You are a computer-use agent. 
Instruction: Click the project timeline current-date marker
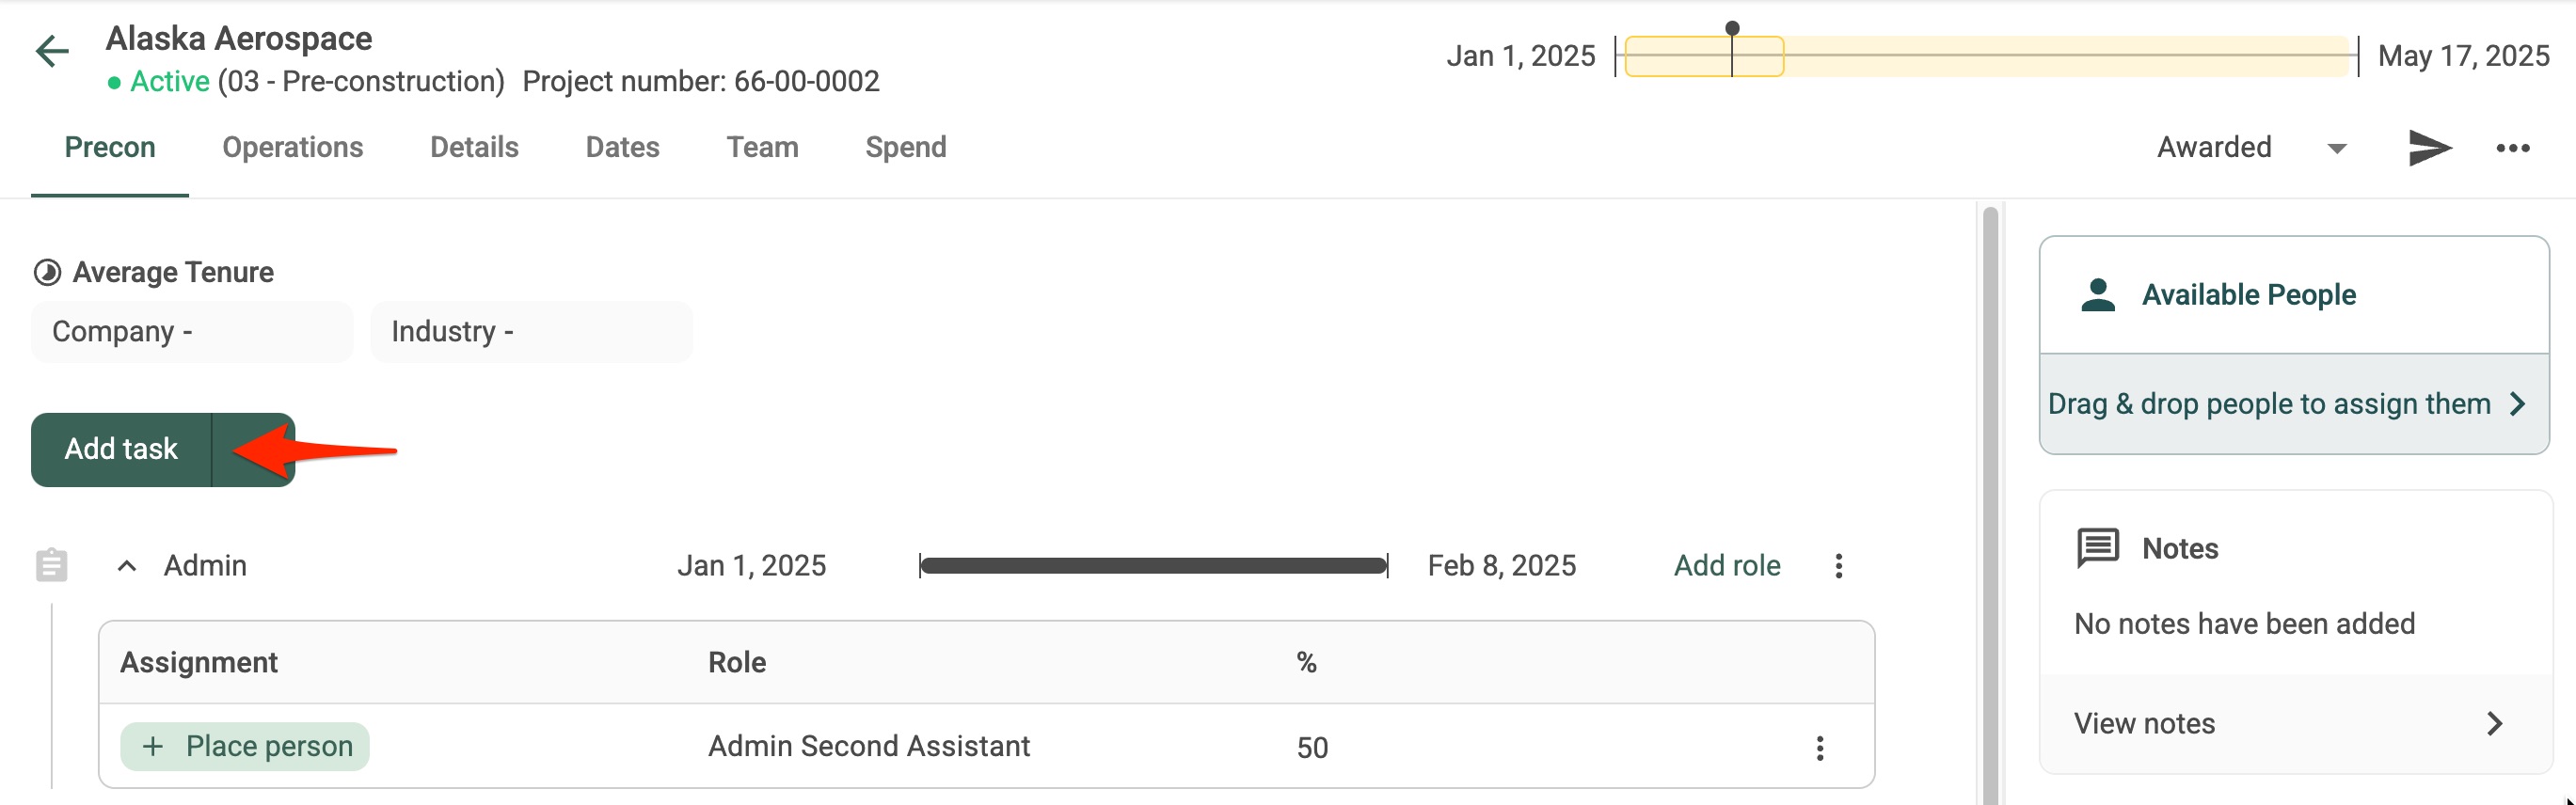1732,29
